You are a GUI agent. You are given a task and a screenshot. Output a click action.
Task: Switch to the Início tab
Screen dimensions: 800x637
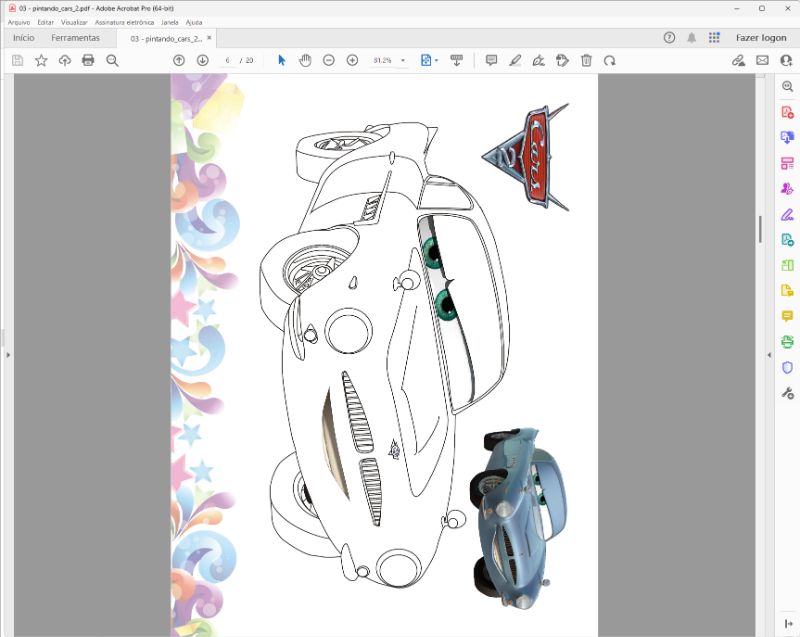(23, 38)
